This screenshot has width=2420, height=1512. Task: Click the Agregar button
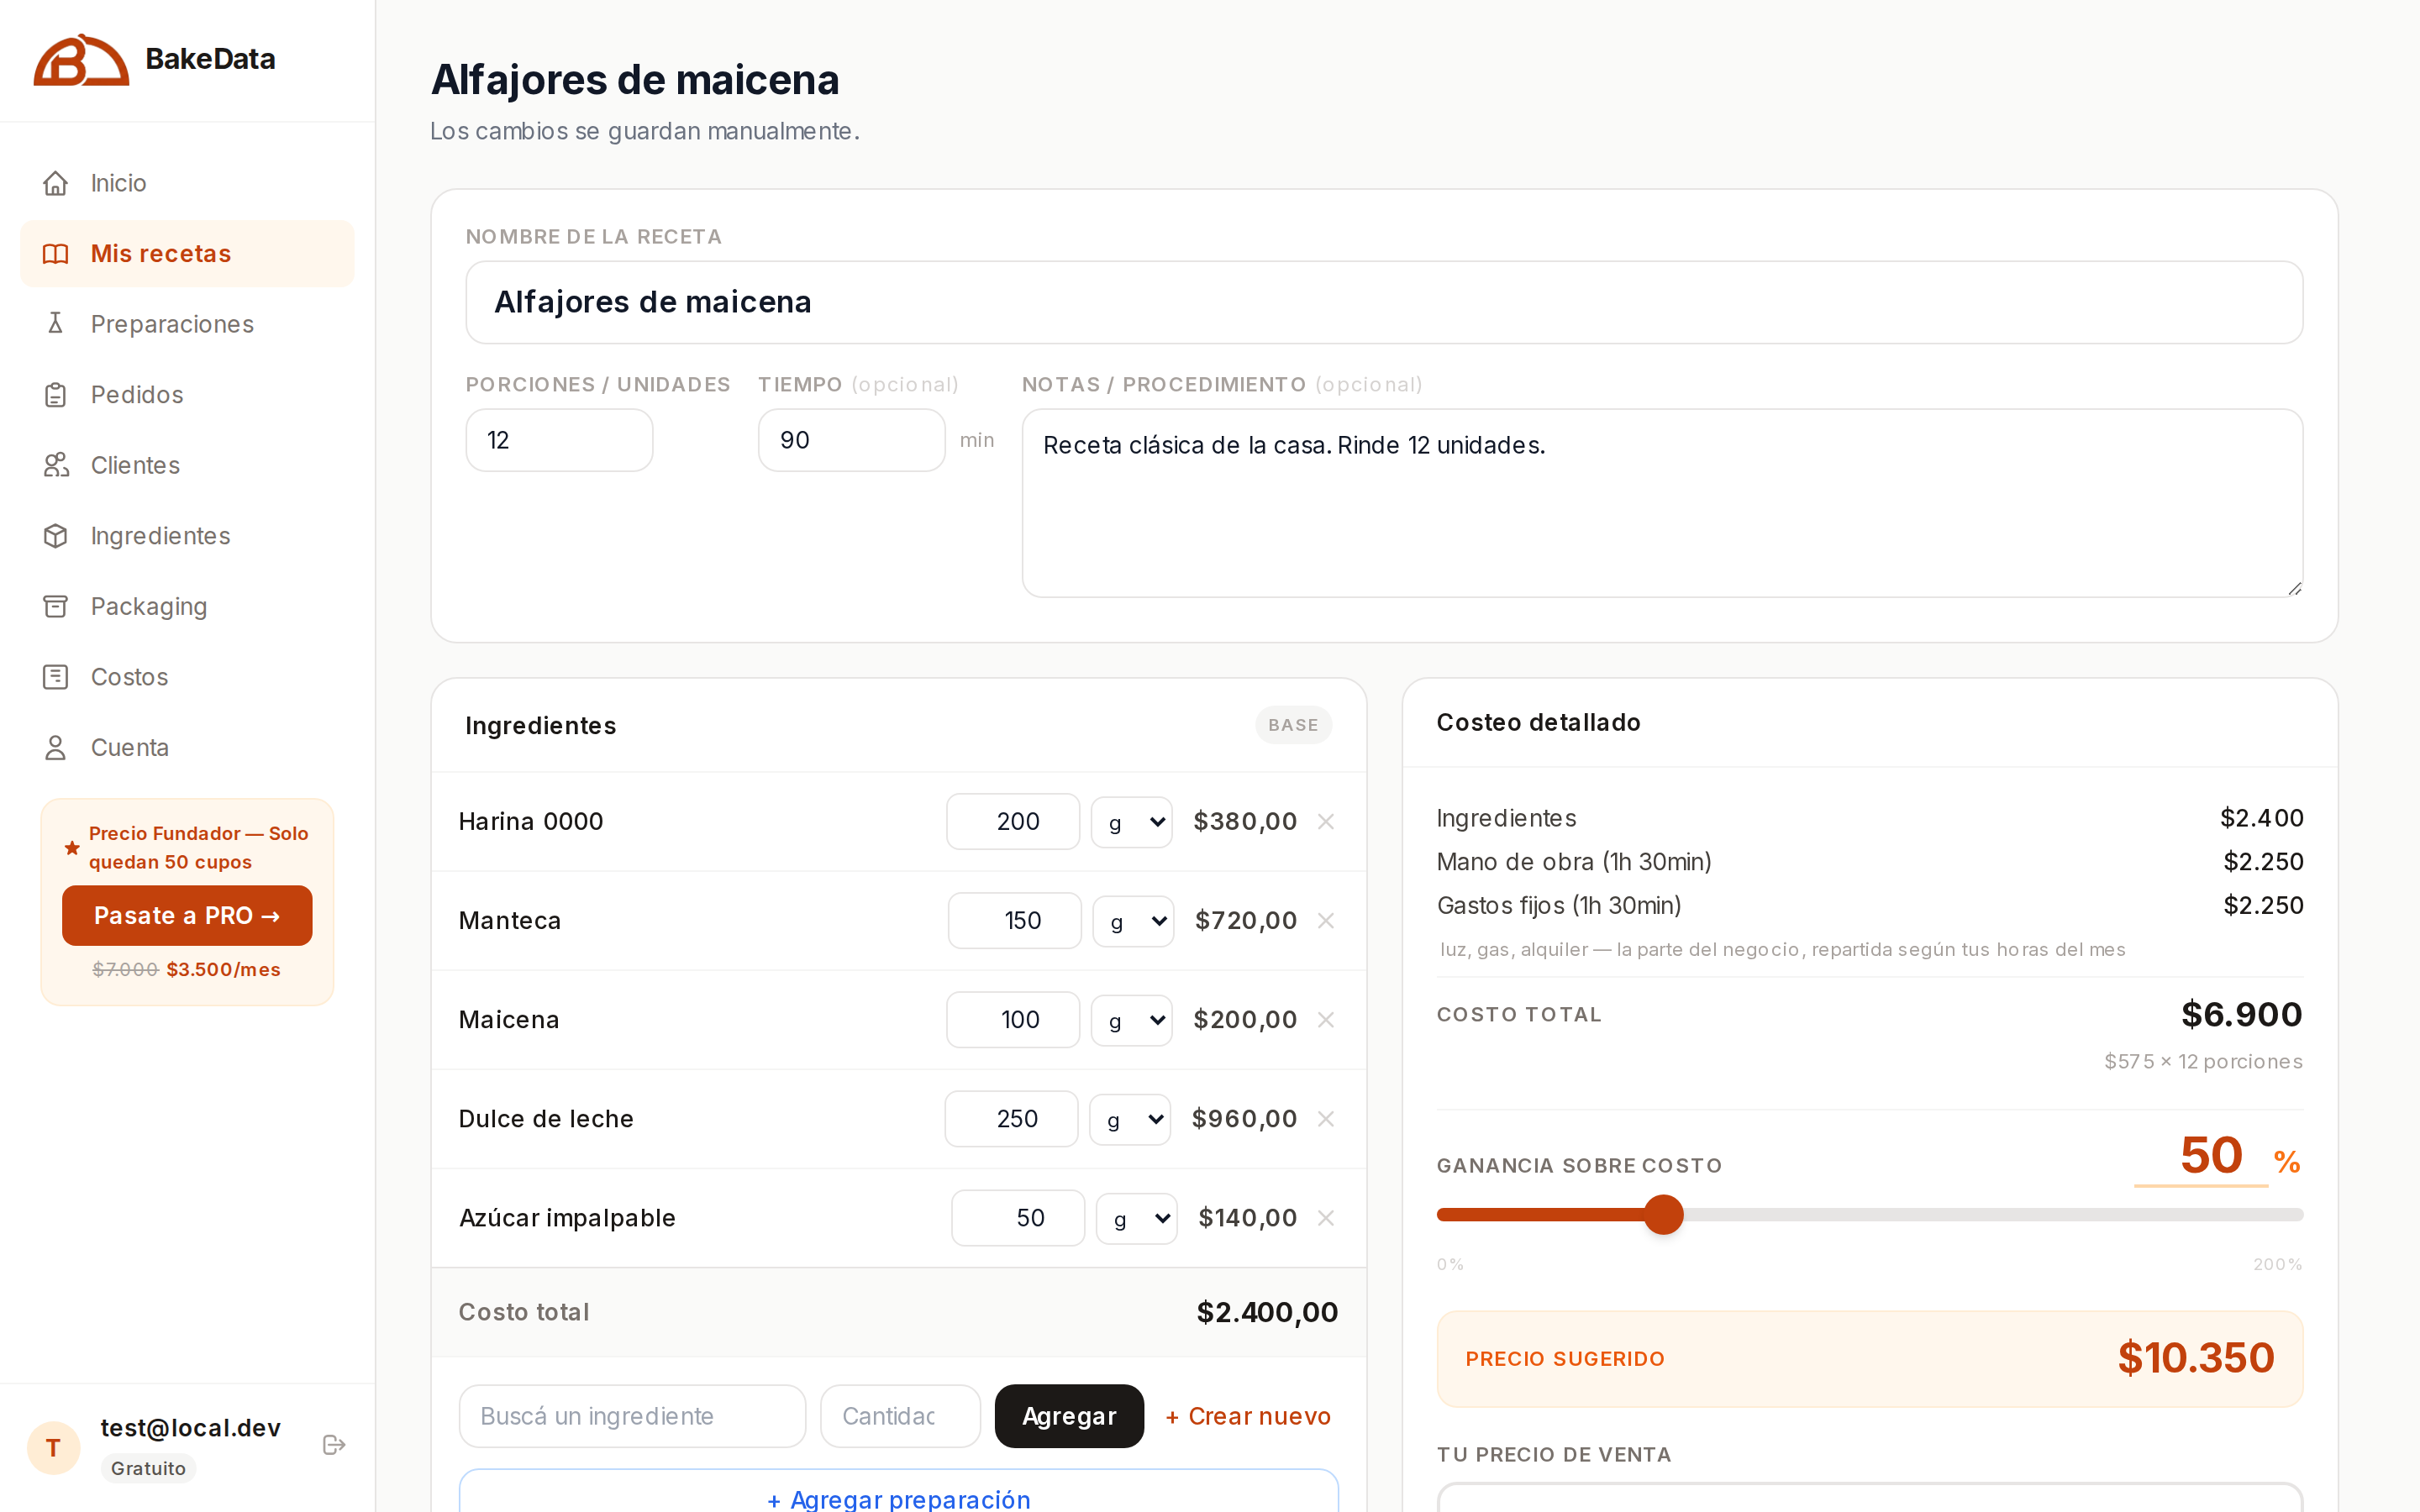click(x=1069, y=1416)
